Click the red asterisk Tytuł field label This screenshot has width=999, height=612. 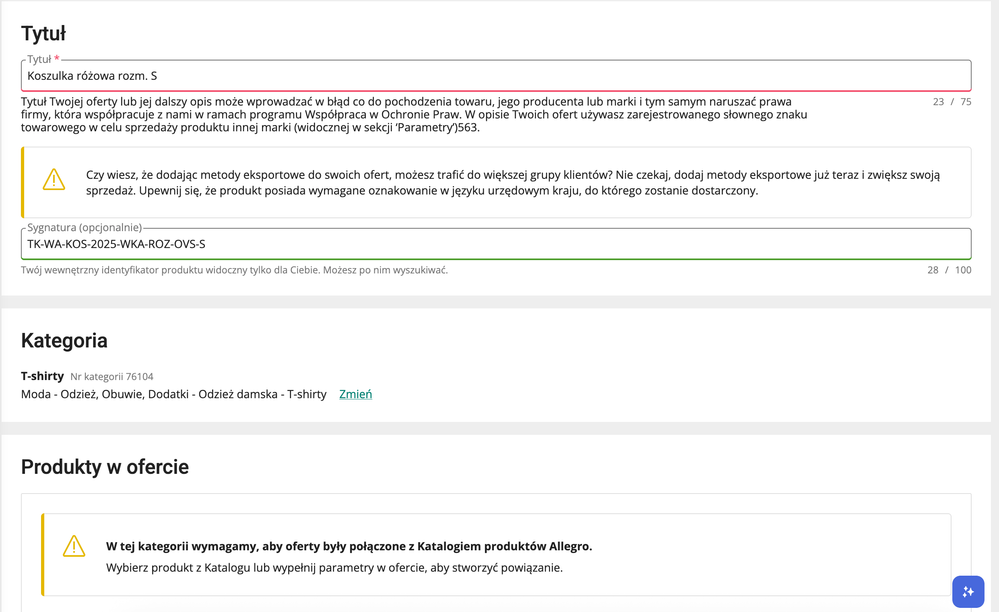[43, 60]
